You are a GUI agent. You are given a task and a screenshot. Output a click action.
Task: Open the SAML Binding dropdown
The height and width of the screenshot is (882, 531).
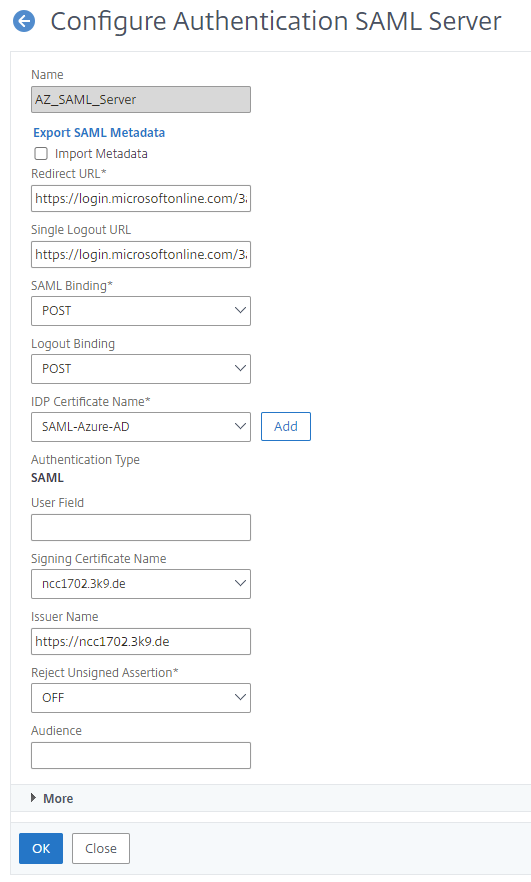(x=141, y=311)
